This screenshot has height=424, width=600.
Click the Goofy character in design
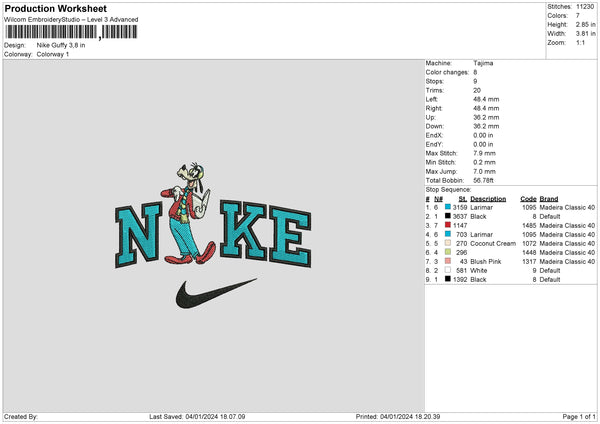188,213
